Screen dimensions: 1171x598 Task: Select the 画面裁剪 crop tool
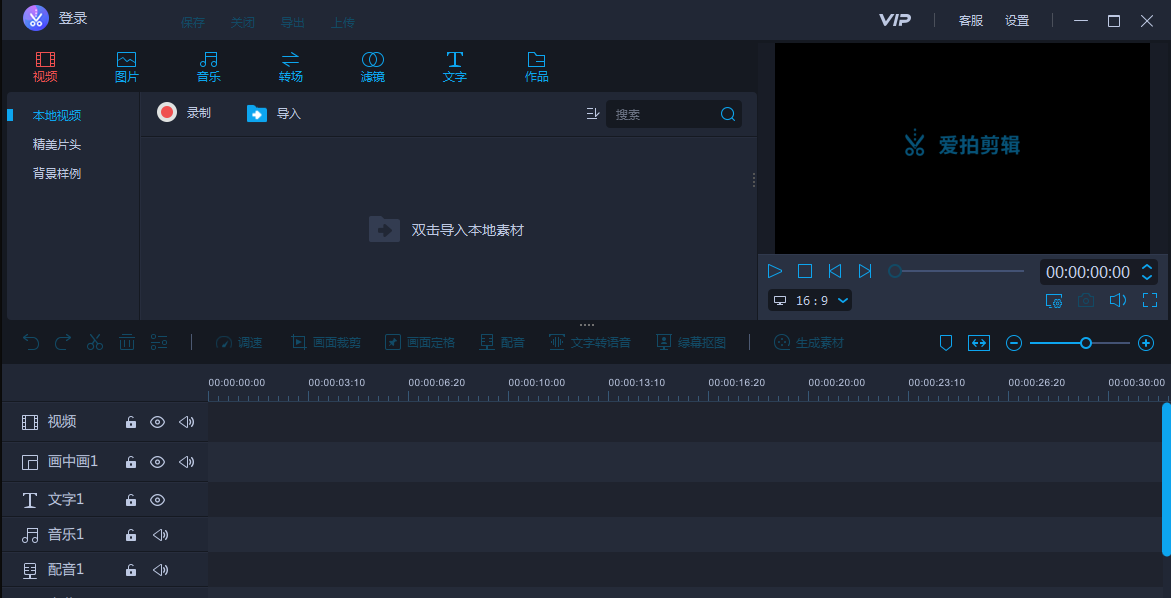[325, 342]
